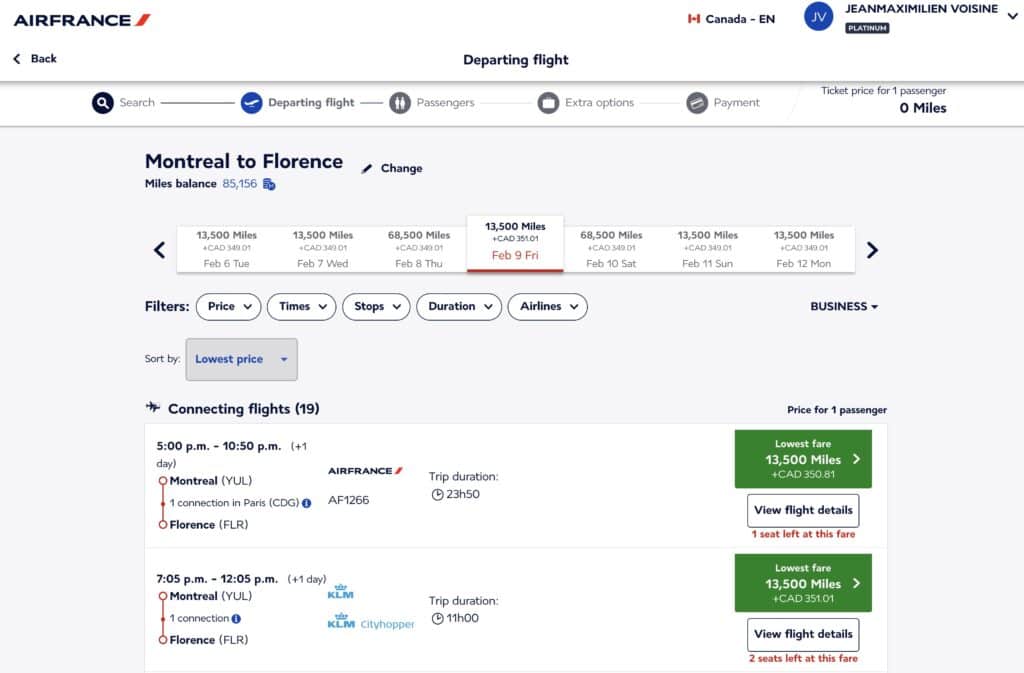The height and width of the screenshot is (673, 1024).
Task: Click the miles balance info icon
Action: click(x=269, y=184)
